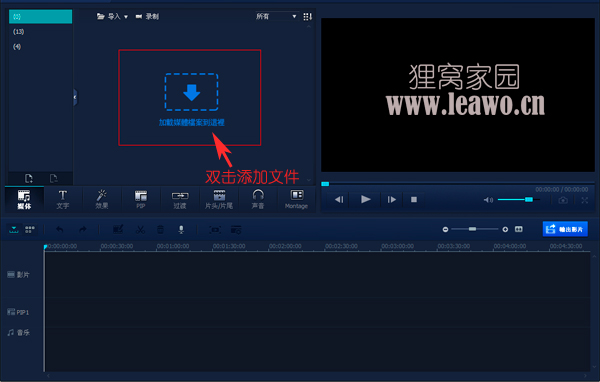Stop the preview playback

point(414,199)
